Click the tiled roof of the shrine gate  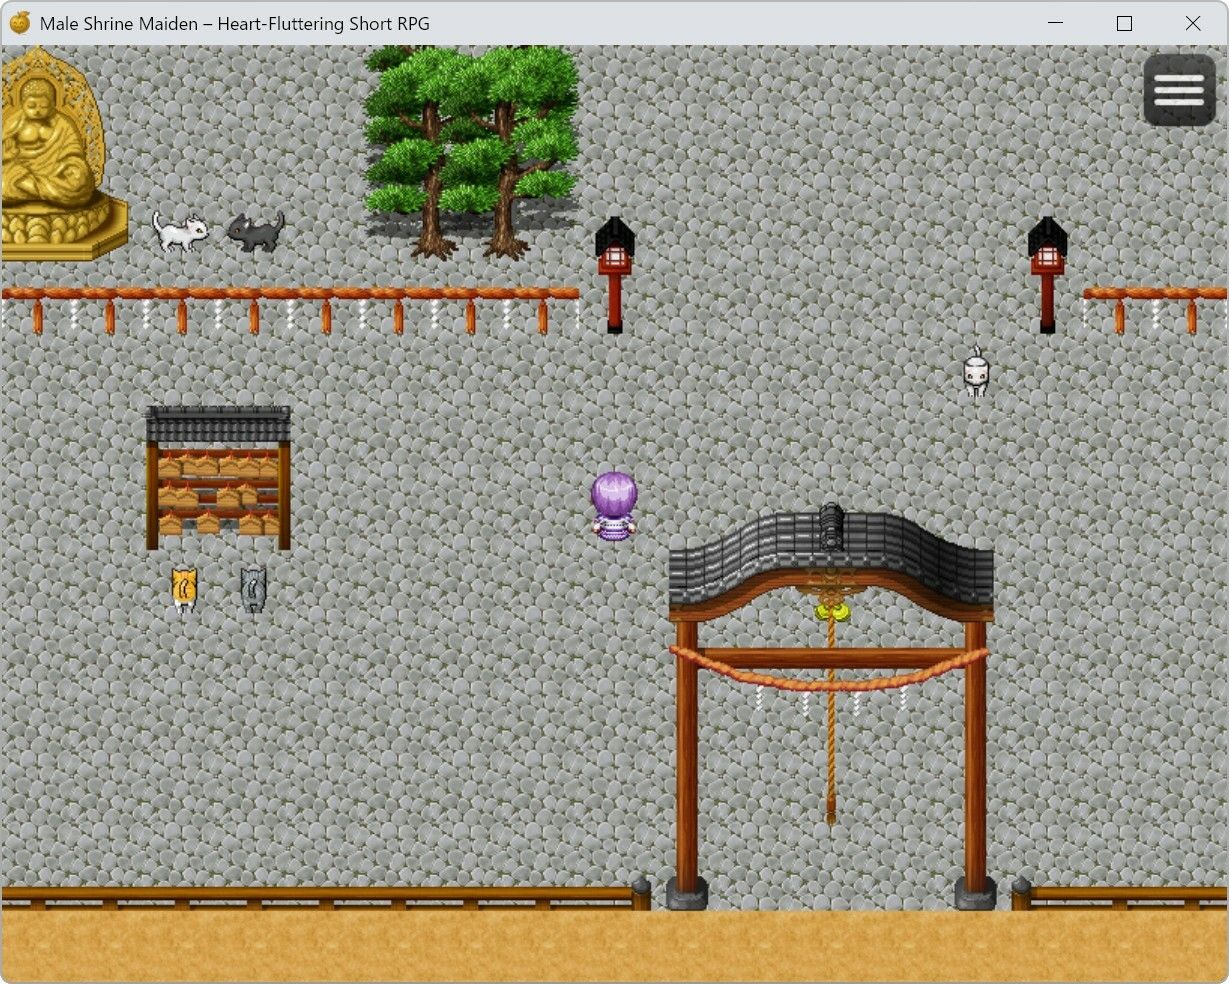[830, 560]
